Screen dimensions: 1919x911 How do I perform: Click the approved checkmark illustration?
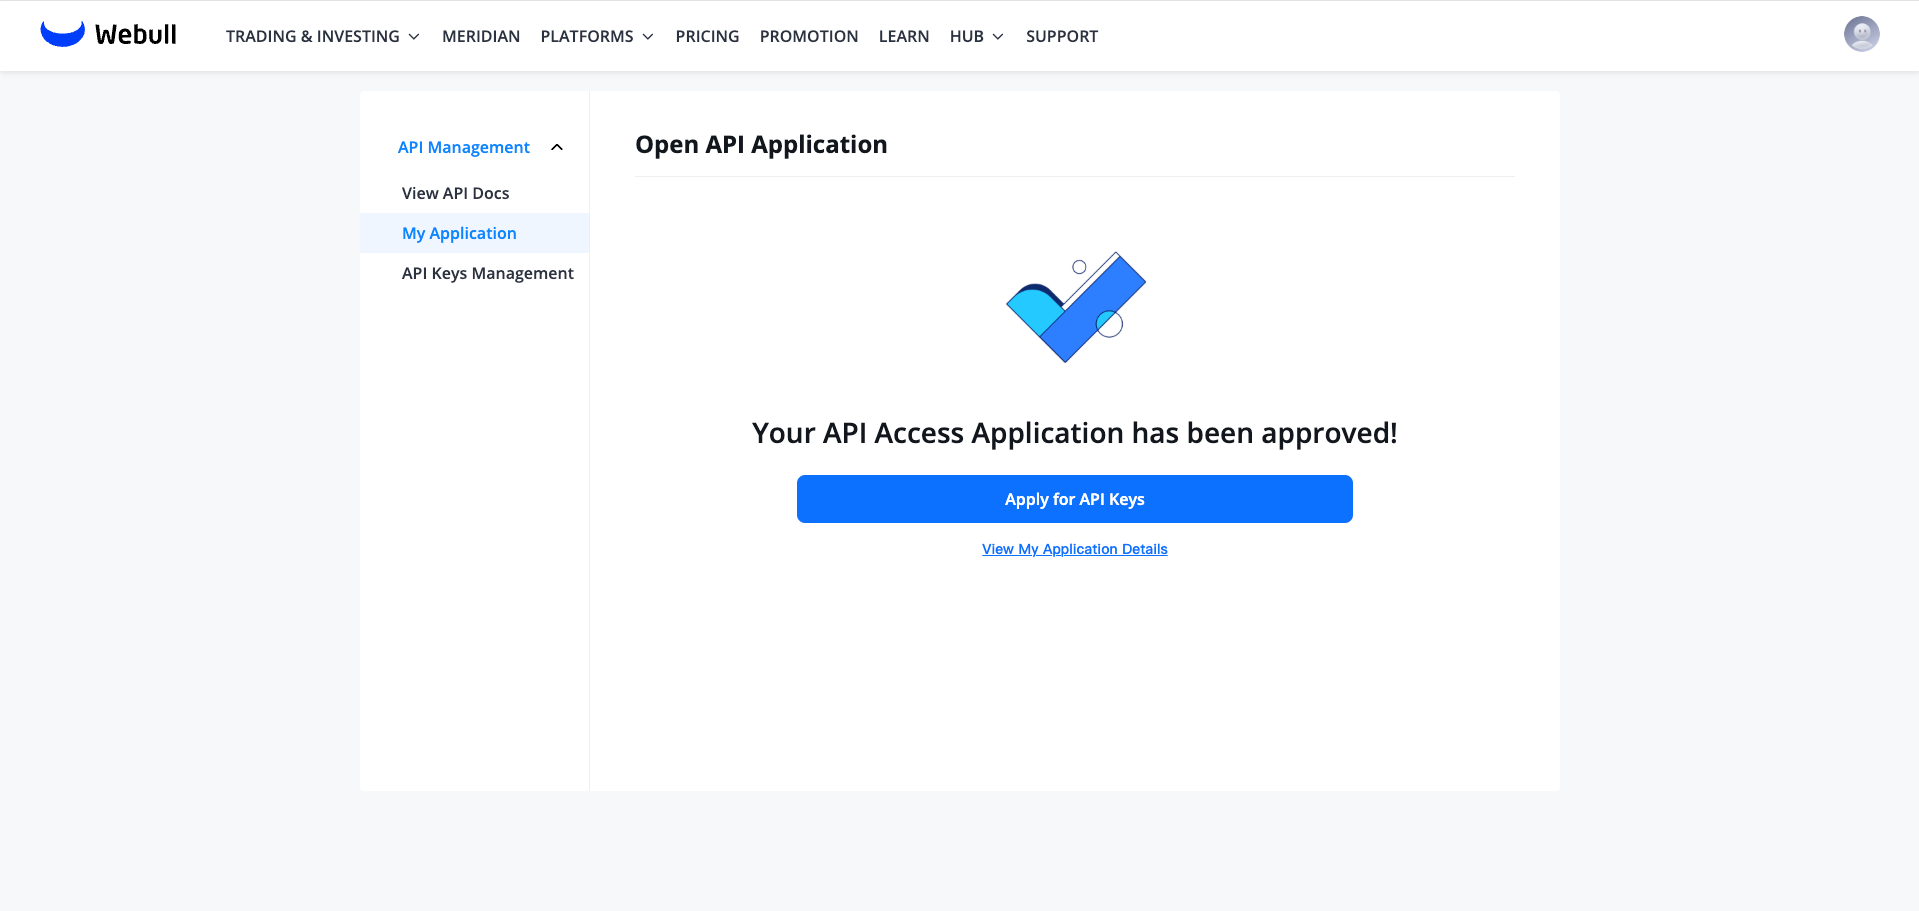coord(1075,307)
